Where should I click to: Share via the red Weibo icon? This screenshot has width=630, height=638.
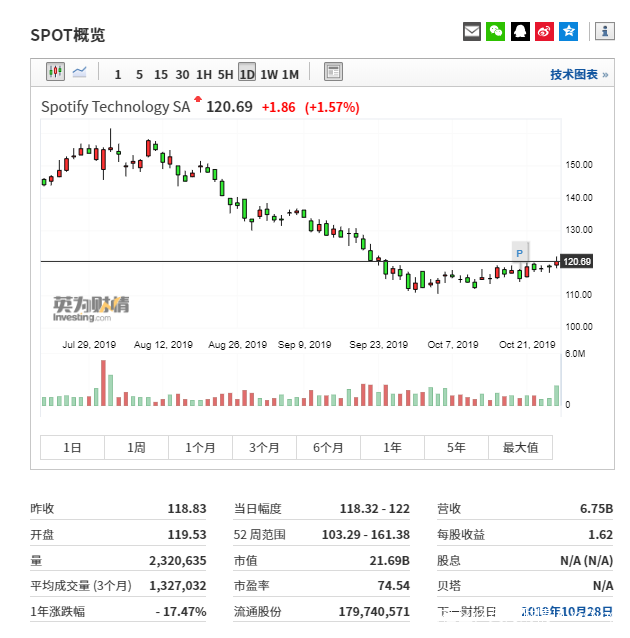point(544,31)
